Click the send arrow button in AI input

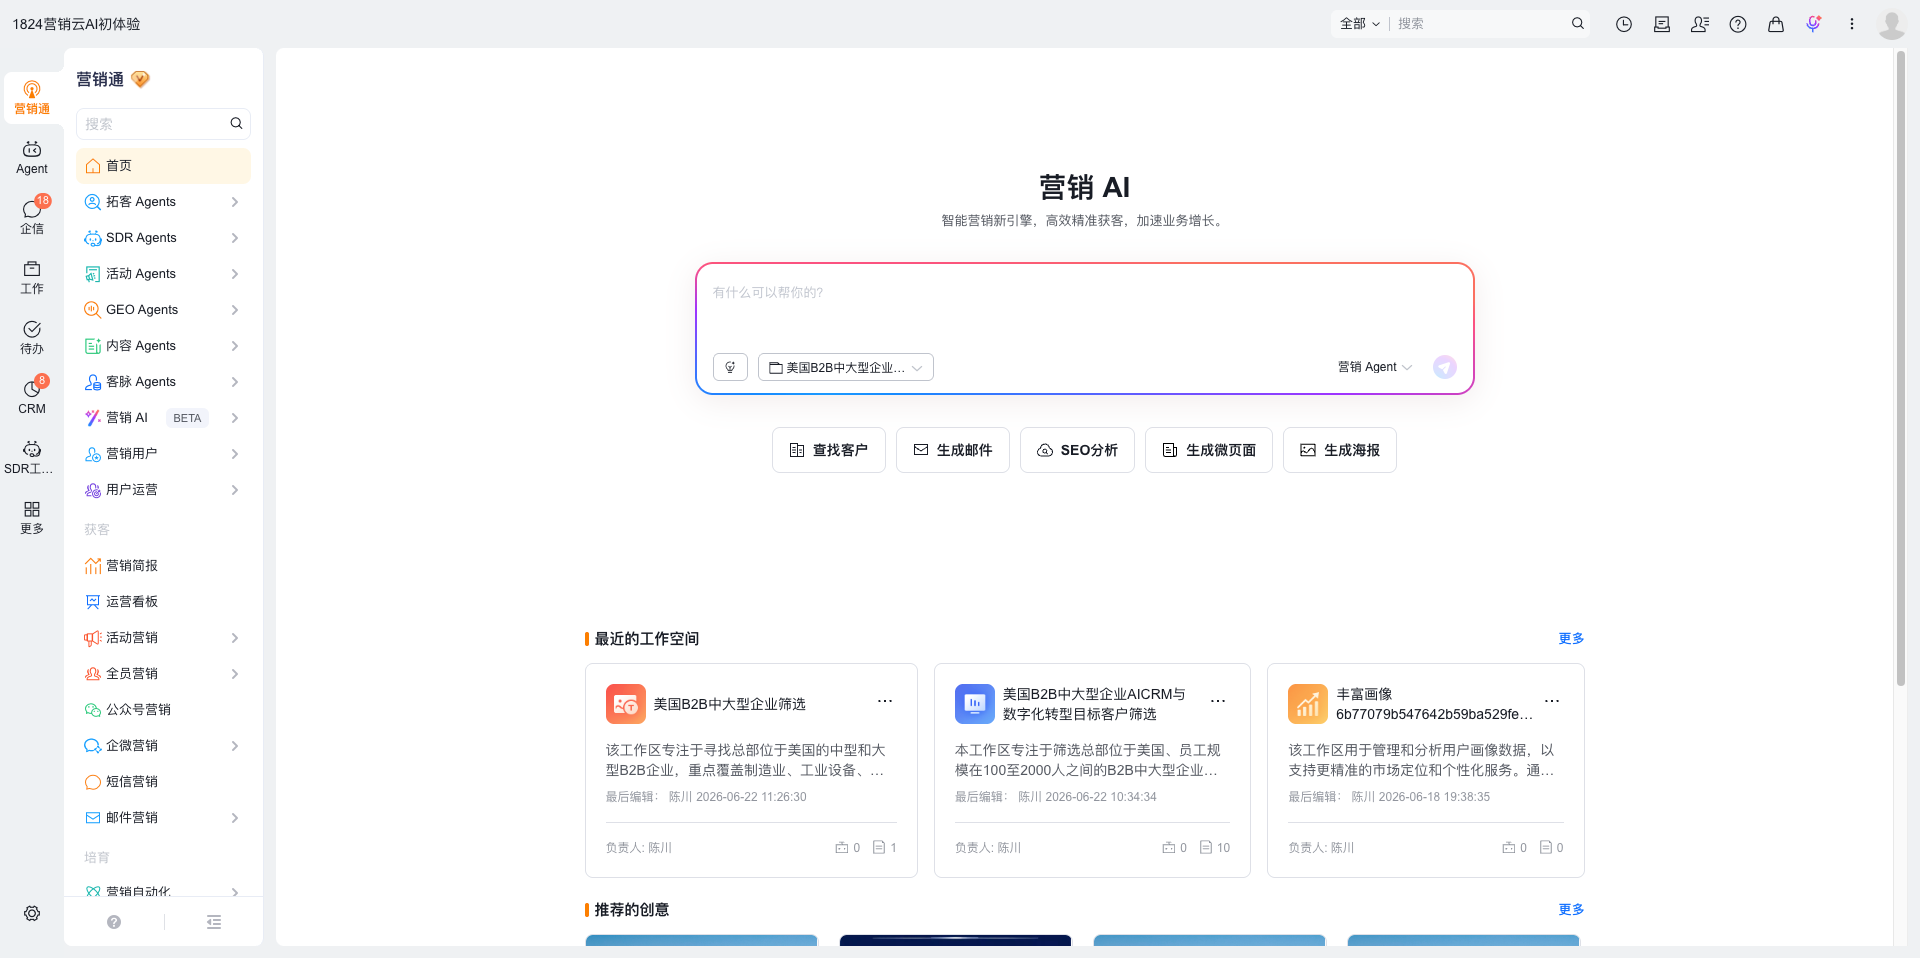click(1444, 367)
